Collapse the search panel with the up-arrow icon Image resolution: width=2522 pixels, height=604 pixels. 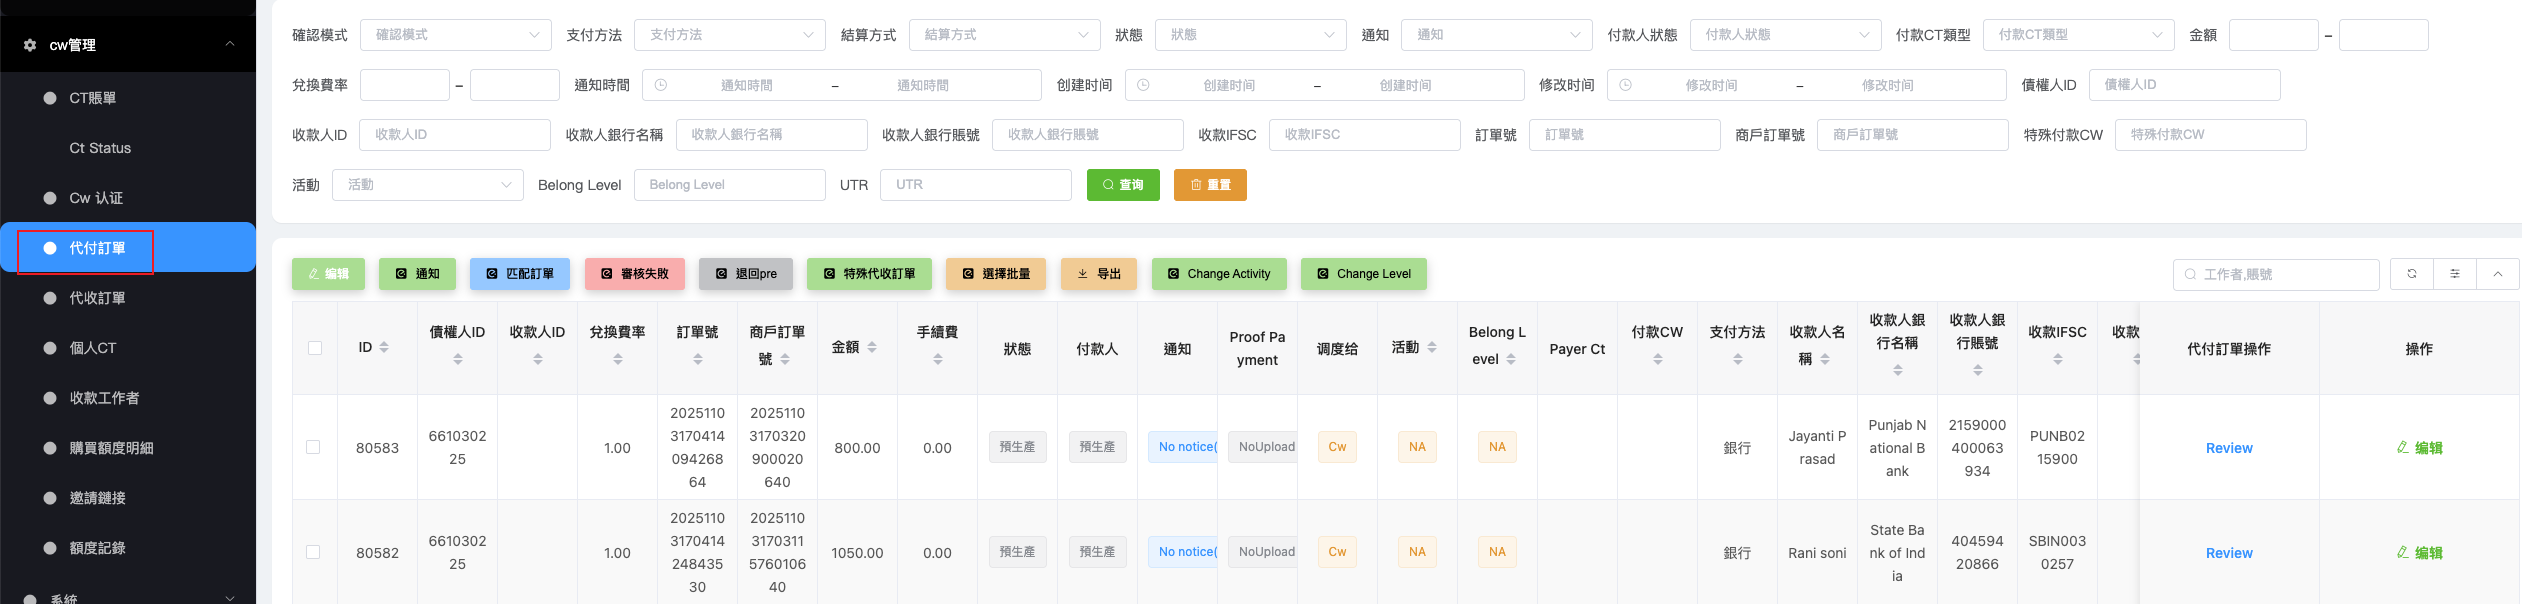[x=2497, y=274]
